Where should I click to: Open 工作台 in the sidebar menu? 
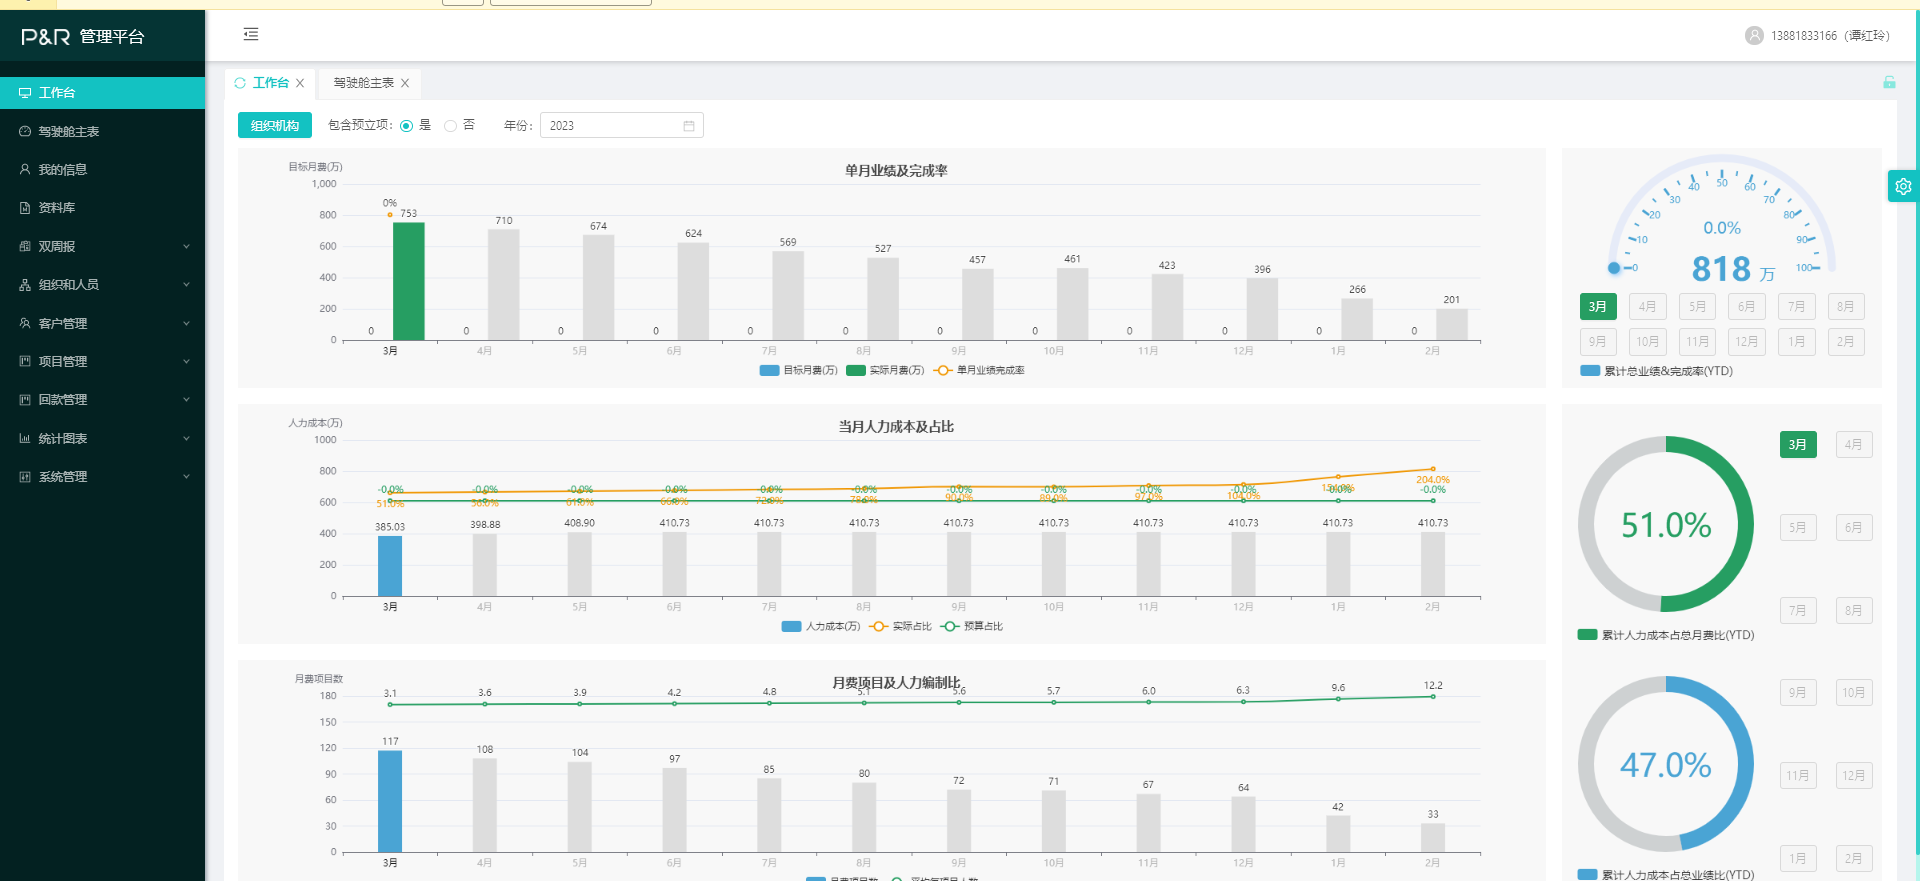point(102,93)
